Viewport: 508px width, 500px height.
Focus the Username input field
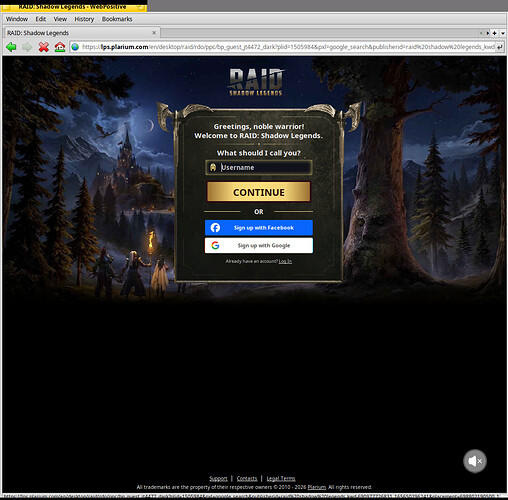[259, 167]
